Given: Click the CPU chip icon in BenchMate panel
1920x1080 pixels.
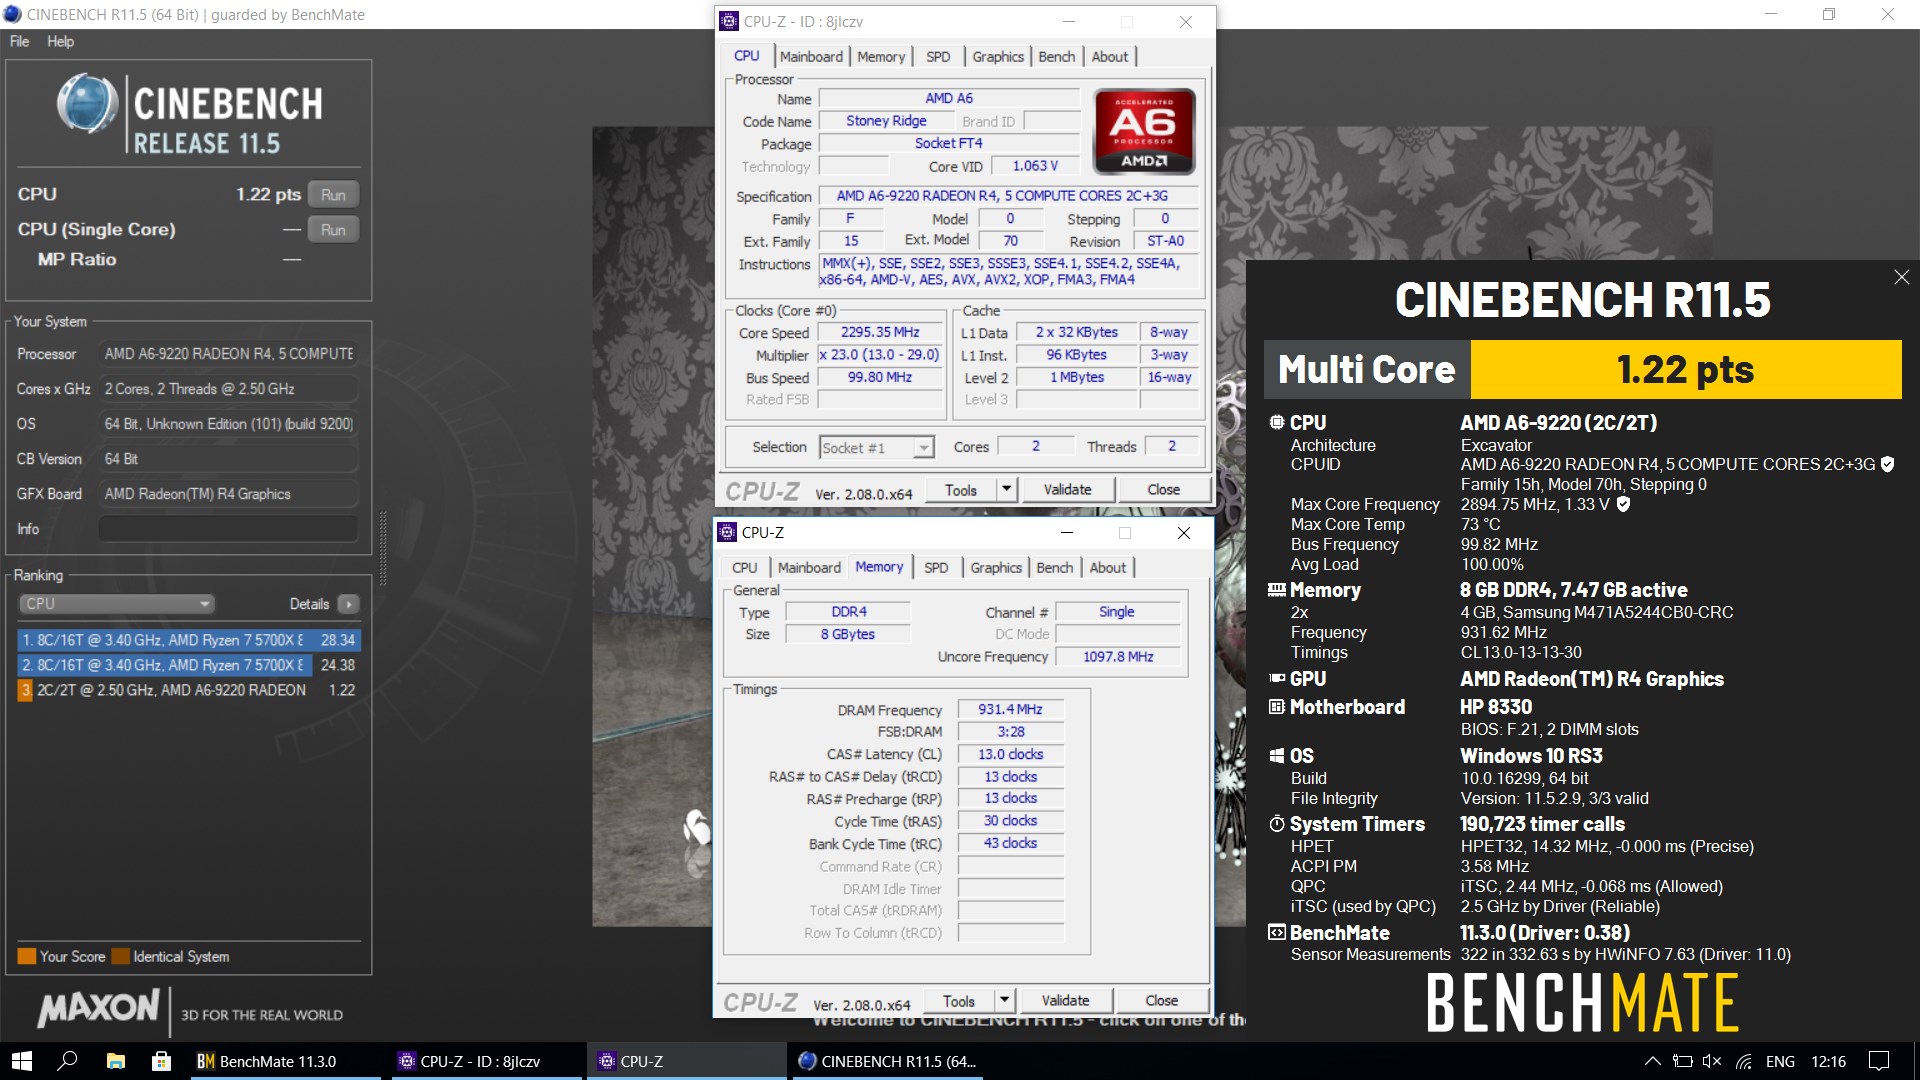Looking at the screenshot, I should pyautogui.click(x=1277, y=422).
